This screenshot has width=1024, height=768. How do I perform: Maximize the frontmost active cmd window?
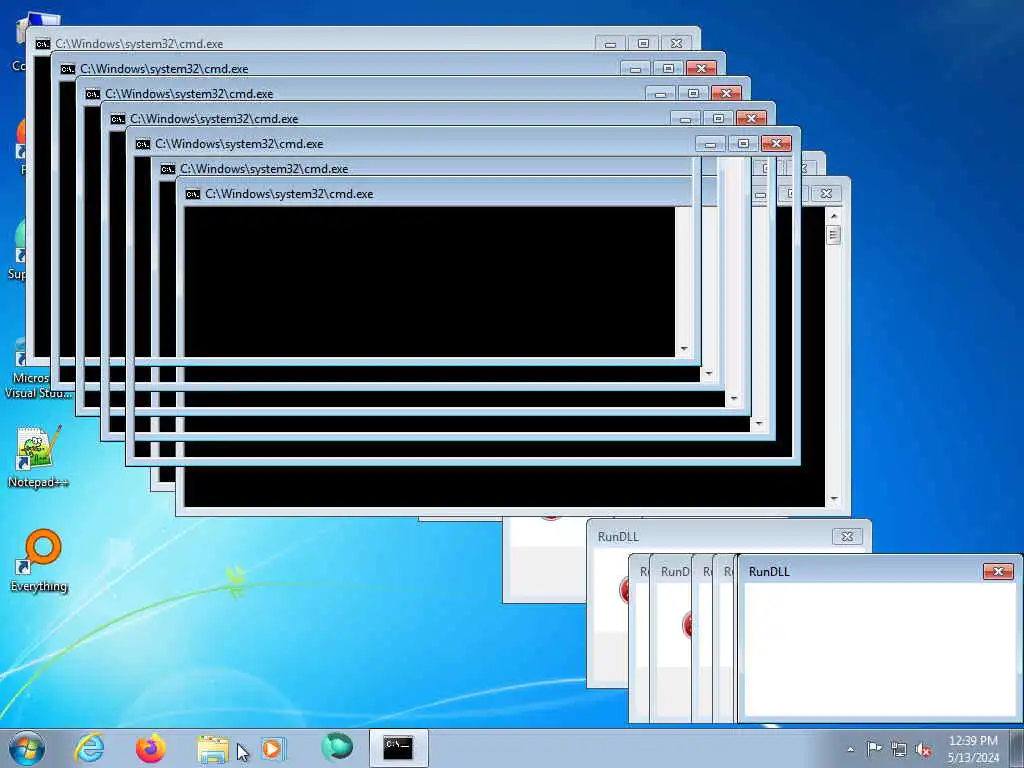(x=743, y=144)
